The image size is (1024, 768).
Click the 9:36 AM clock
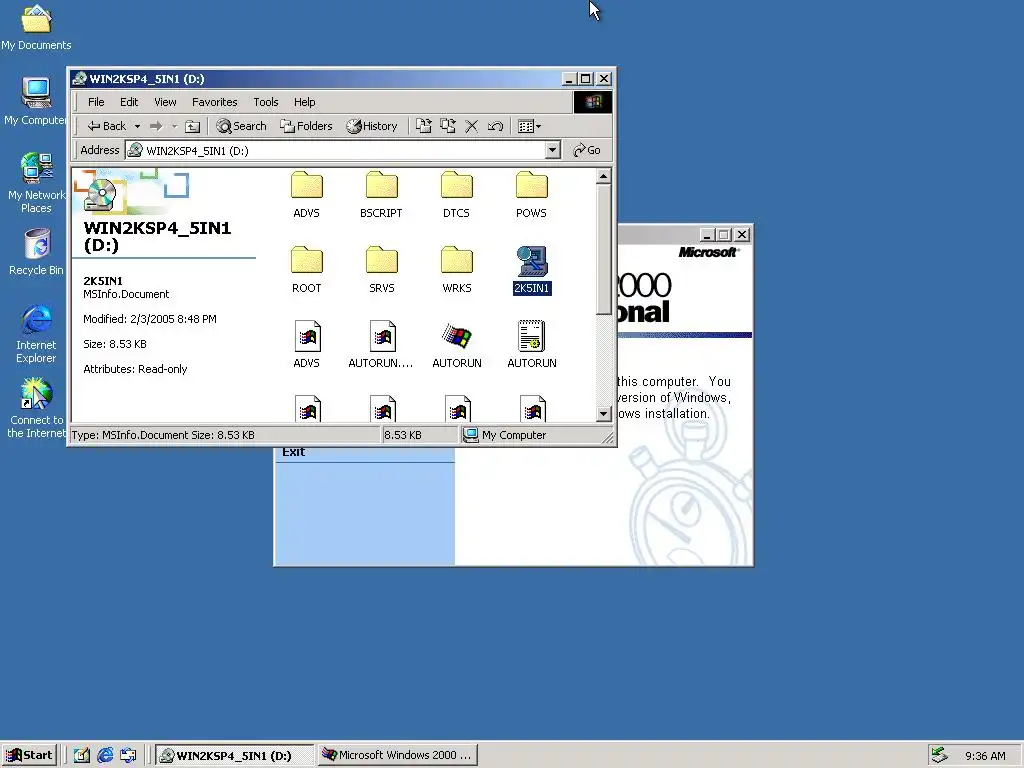[985, 756]
